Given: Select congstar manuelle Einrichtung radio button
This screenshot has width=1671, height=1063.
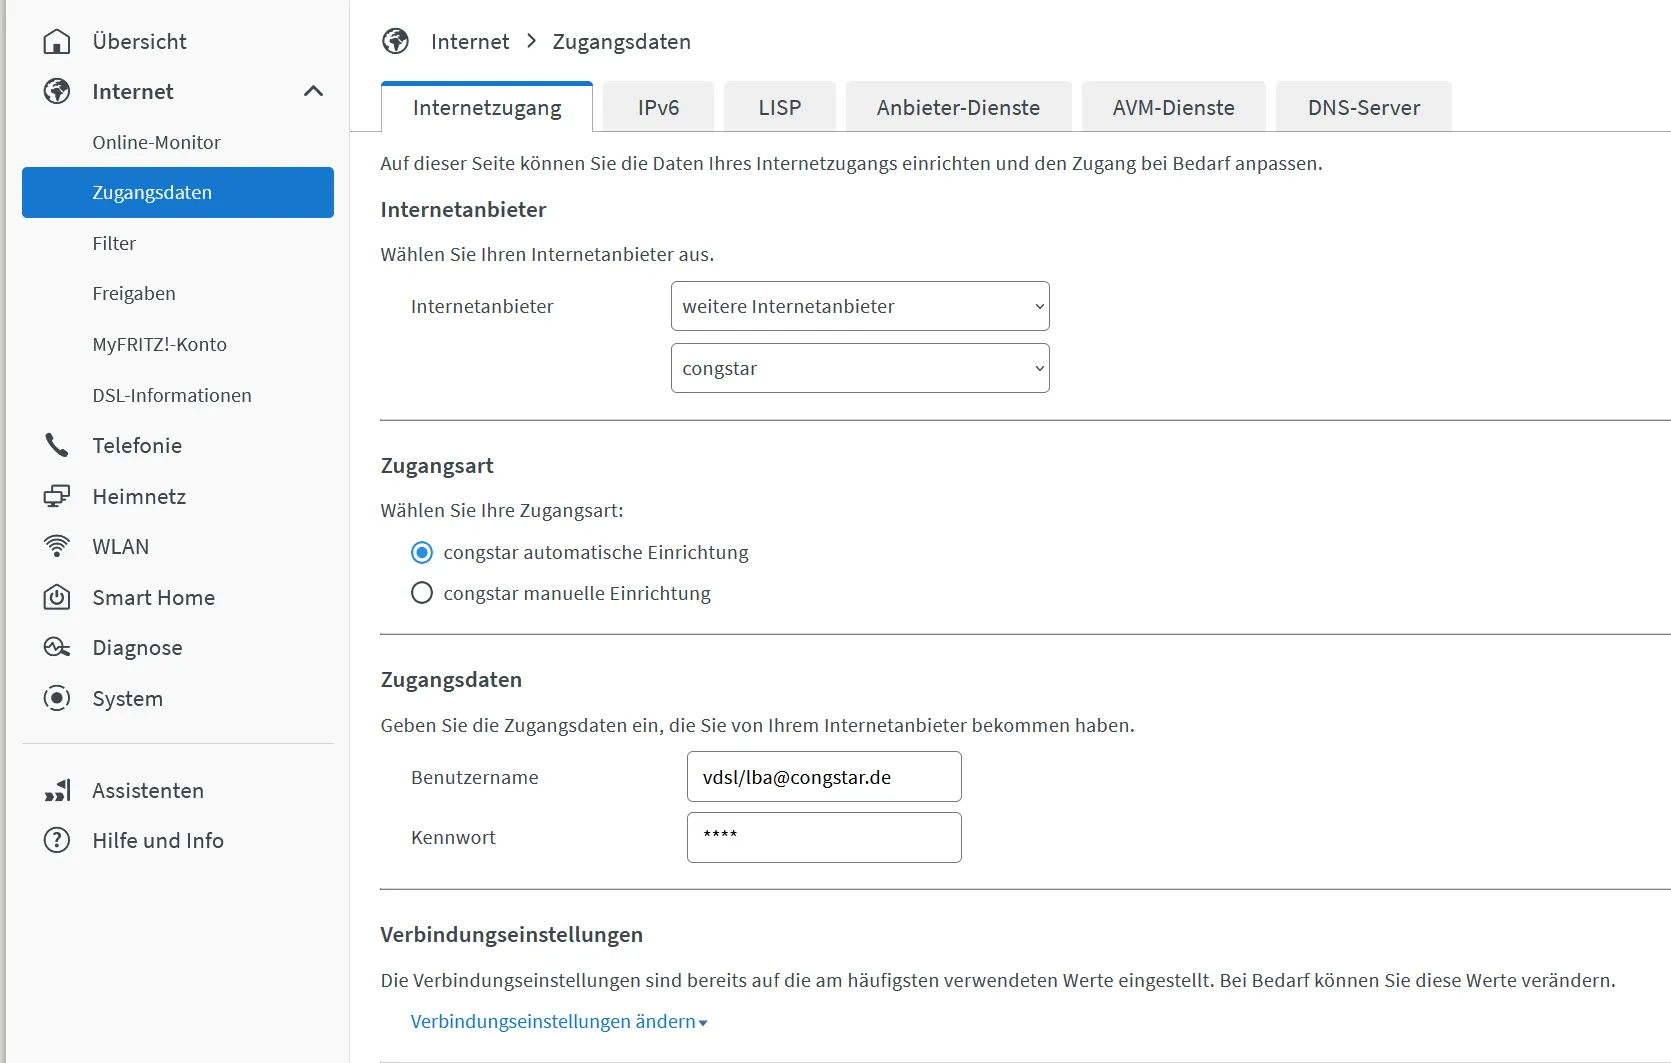Looking at the screenshot, I should [x=422, y=594].
